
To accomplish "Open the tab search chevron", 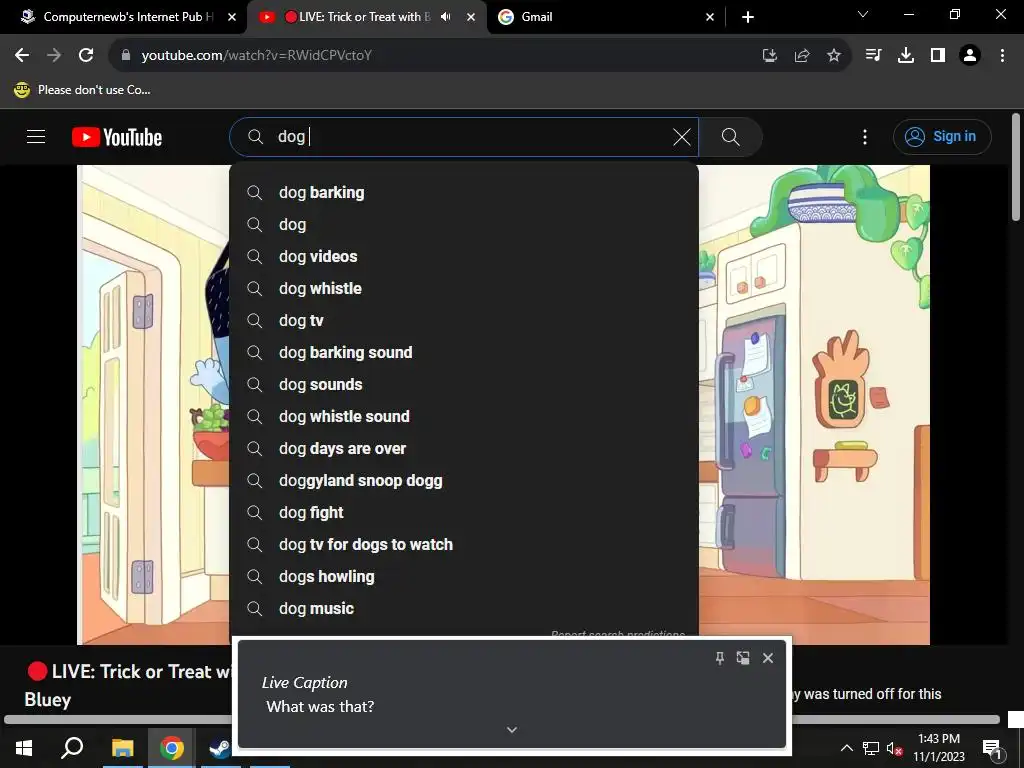I will [863, 14].
